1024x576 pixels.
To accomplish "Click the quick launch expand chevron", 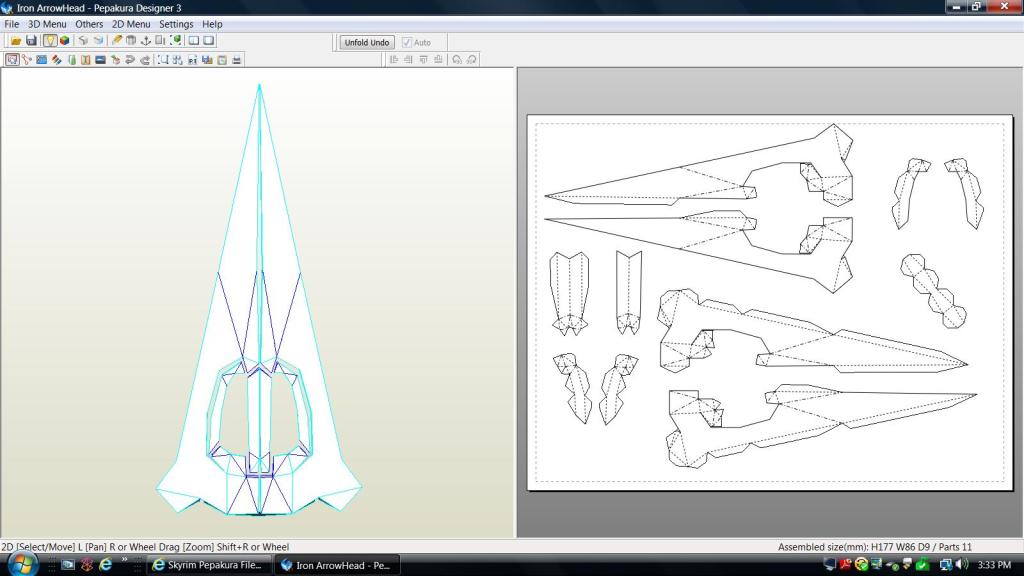I will (124, 560).
